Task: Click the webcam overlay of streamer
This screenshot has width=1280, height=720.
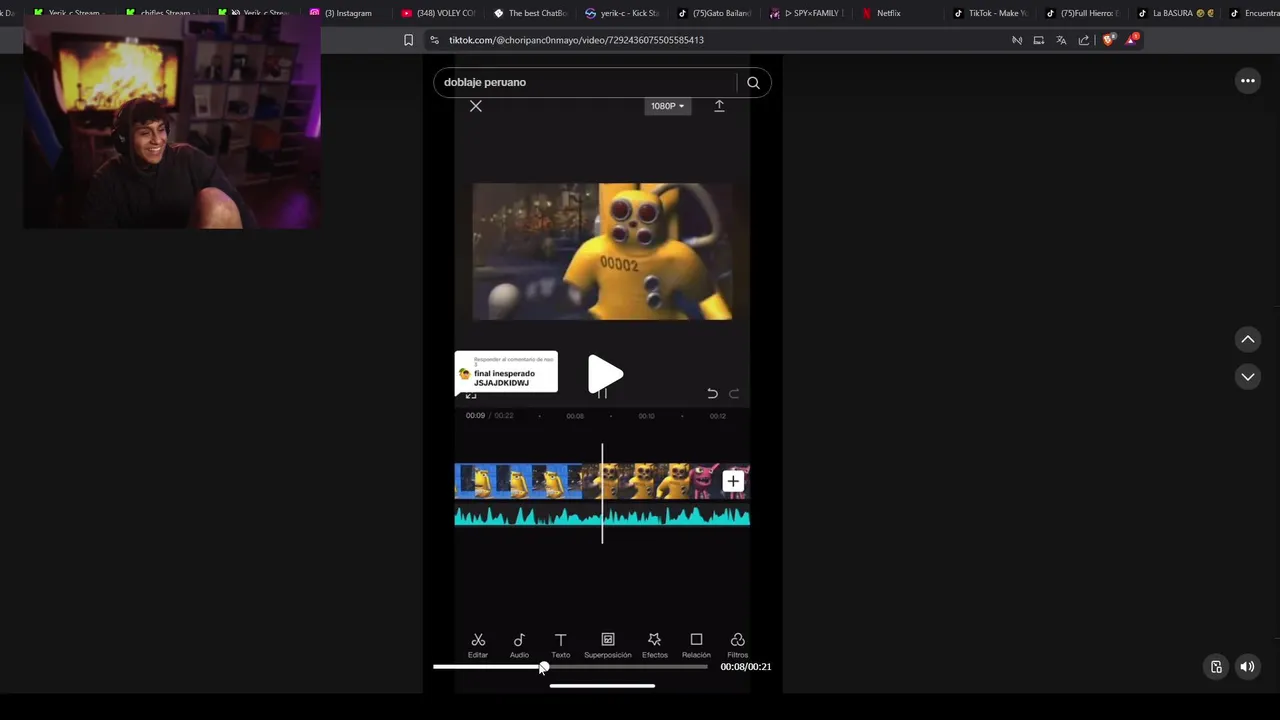Action: click(172, 122)
